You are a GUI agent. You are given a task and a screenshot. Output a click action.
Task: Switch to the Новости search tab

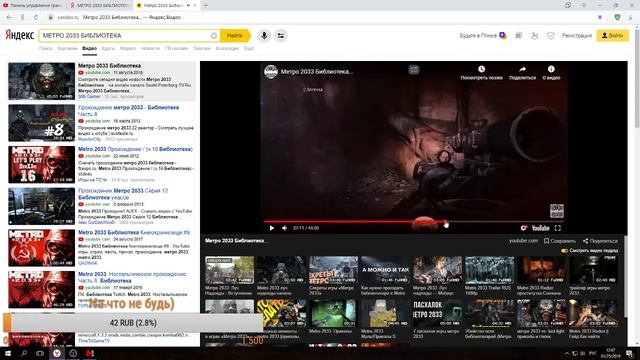click(150, 48)
